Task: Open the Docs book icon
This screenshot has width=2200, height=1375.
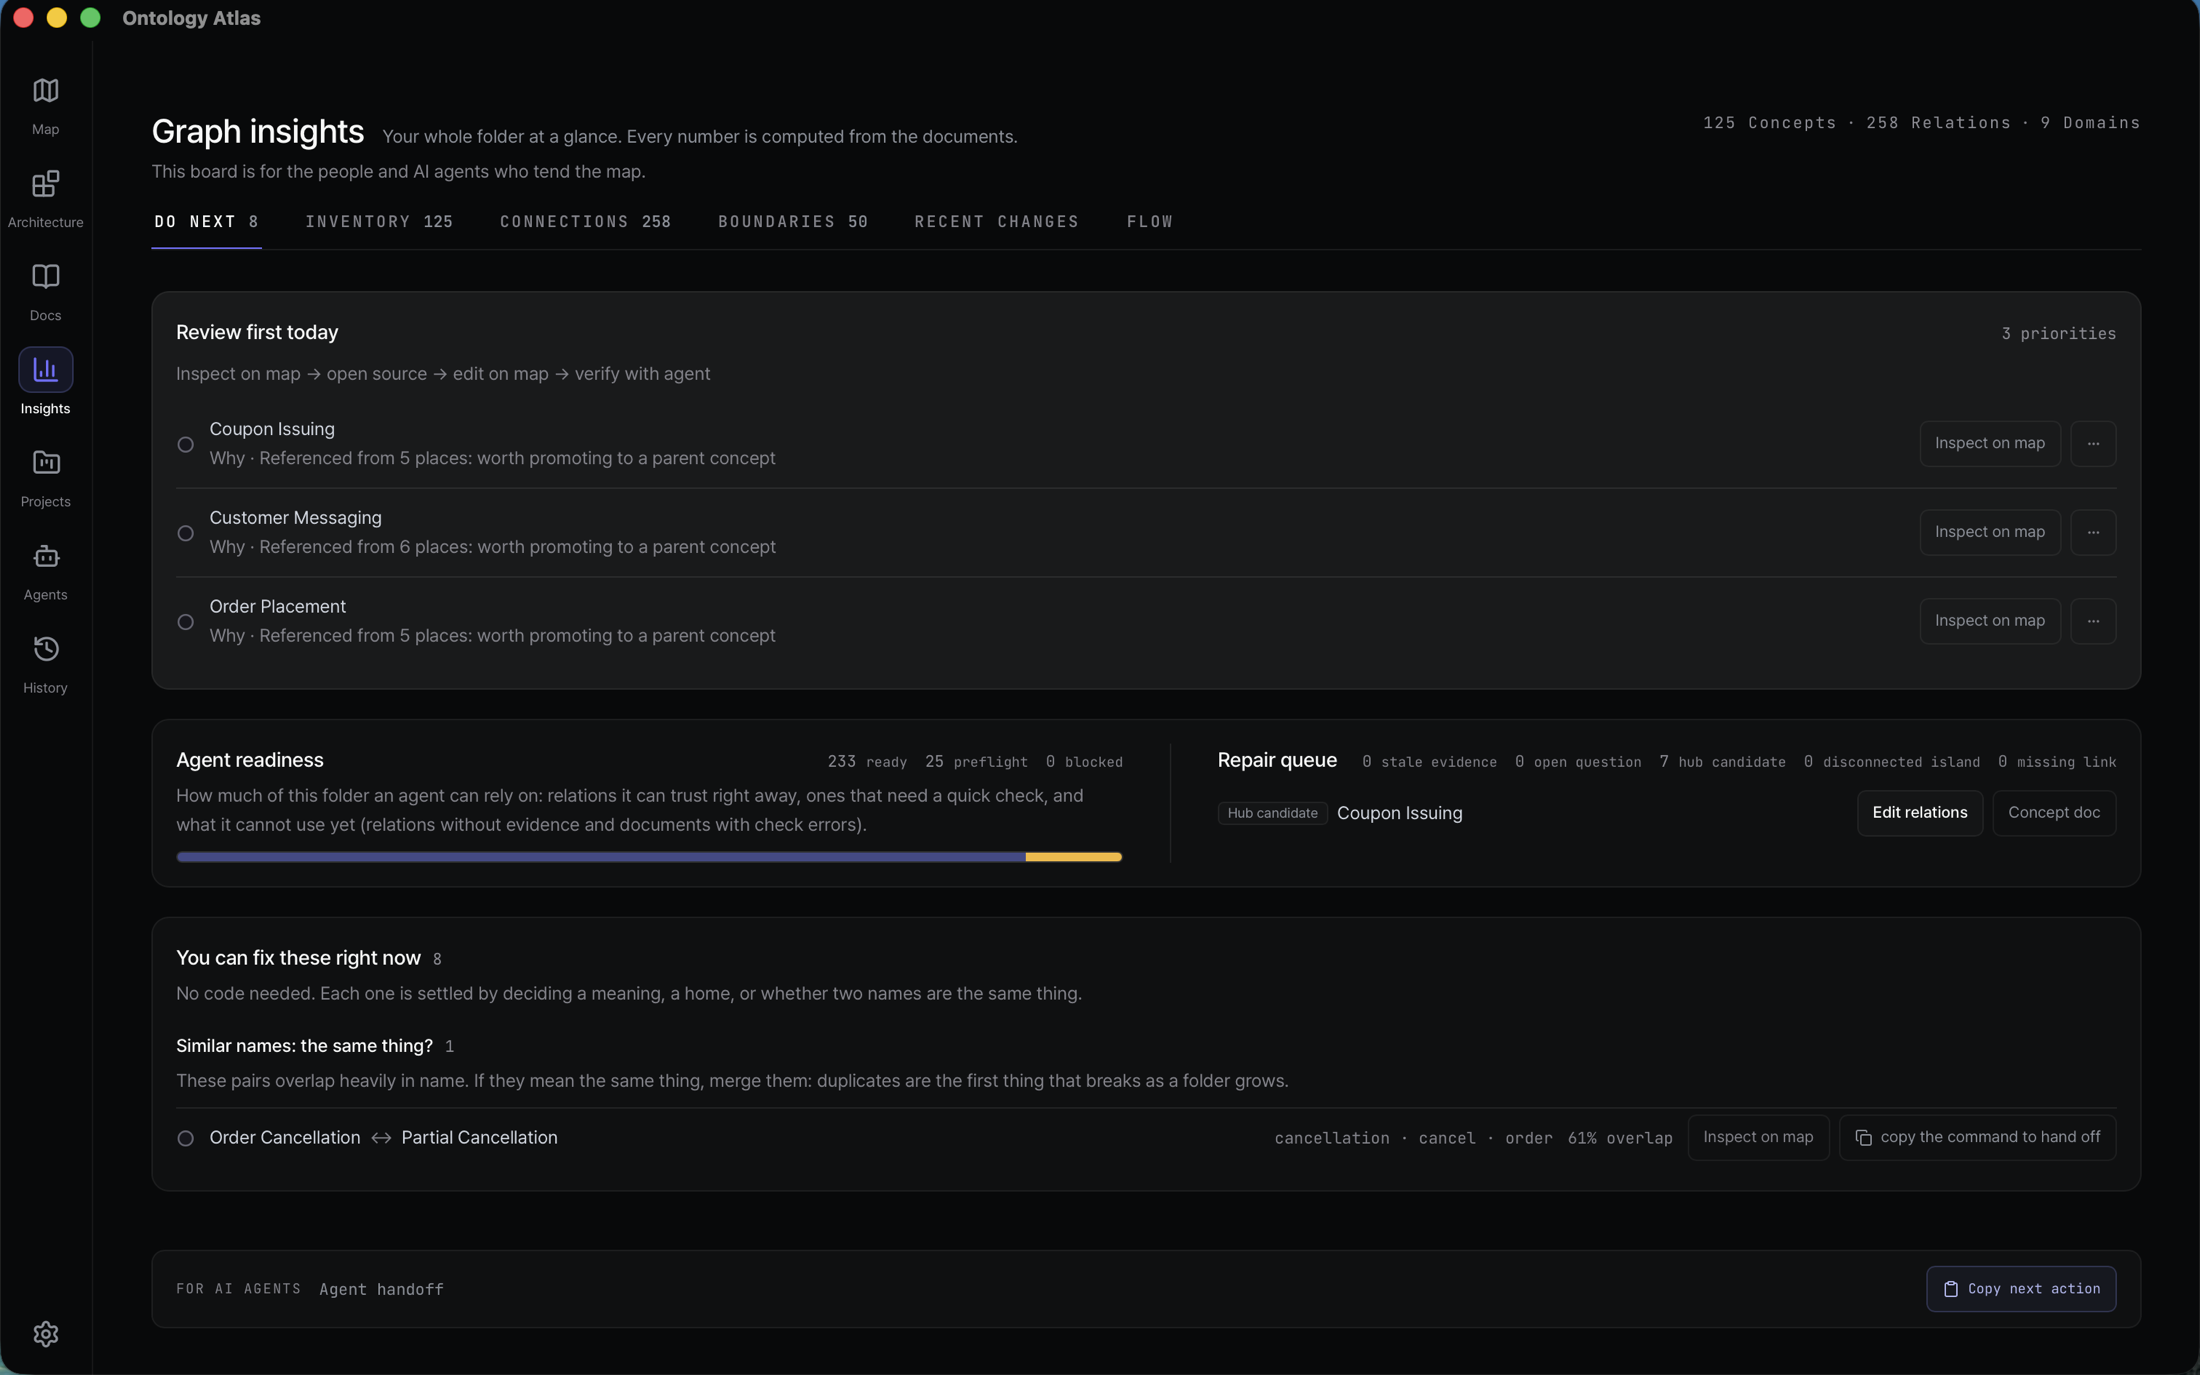Action: [45, 276]
